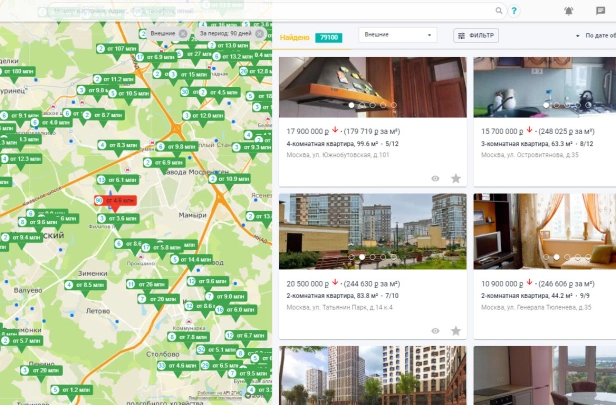The height and width of the screenshot is (405, 616).
Task: Select second photo dot on kitchen hood image
Action: coord(362,105)
